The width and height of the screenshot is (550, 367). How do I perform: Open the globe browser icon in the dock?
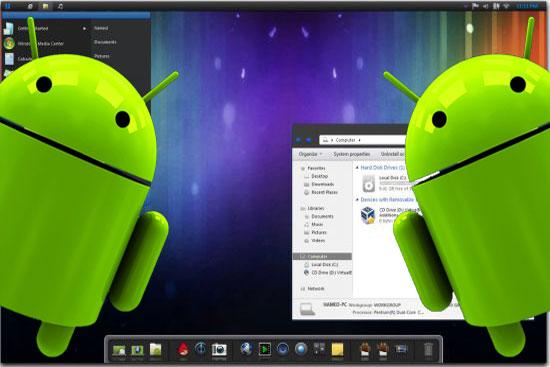pyautogui.click(x=247, y=349)
